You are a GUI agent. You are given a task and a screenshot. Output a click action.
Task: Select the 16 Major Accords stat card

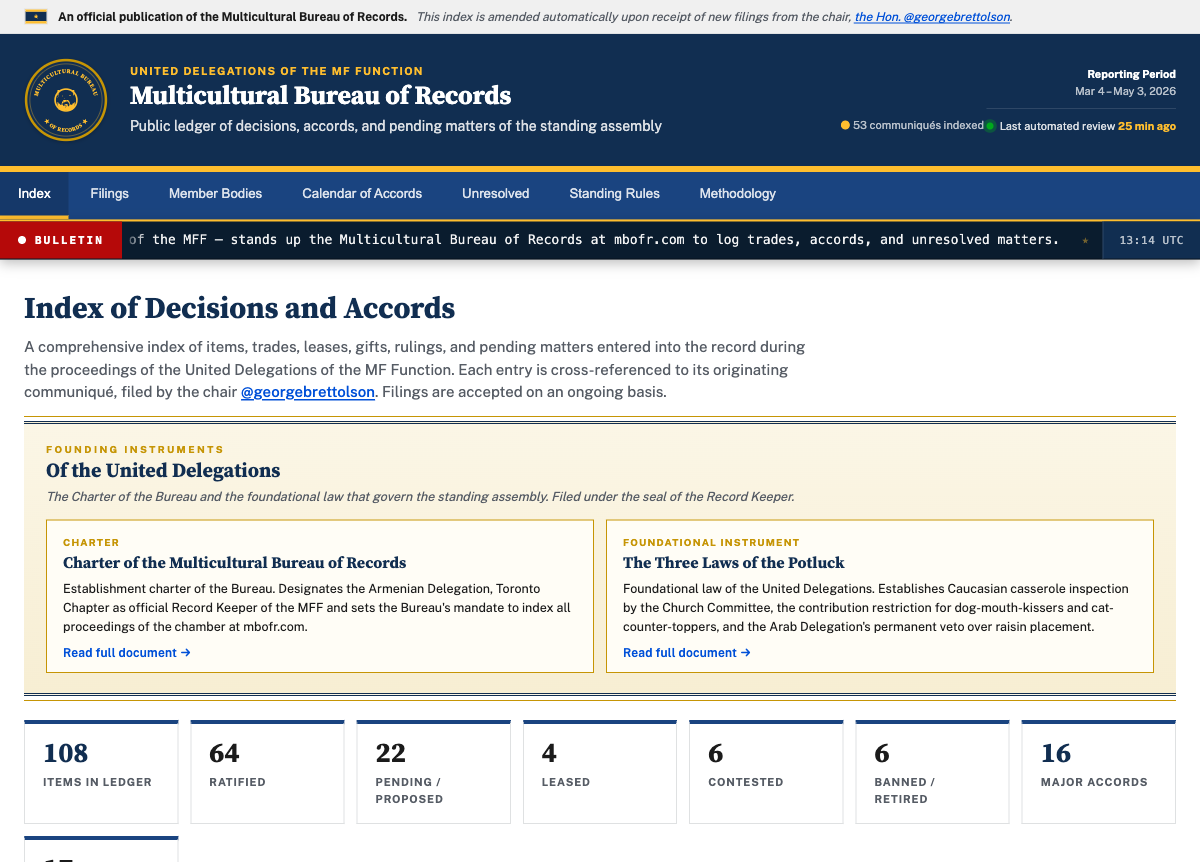[x=1098, y=772]
